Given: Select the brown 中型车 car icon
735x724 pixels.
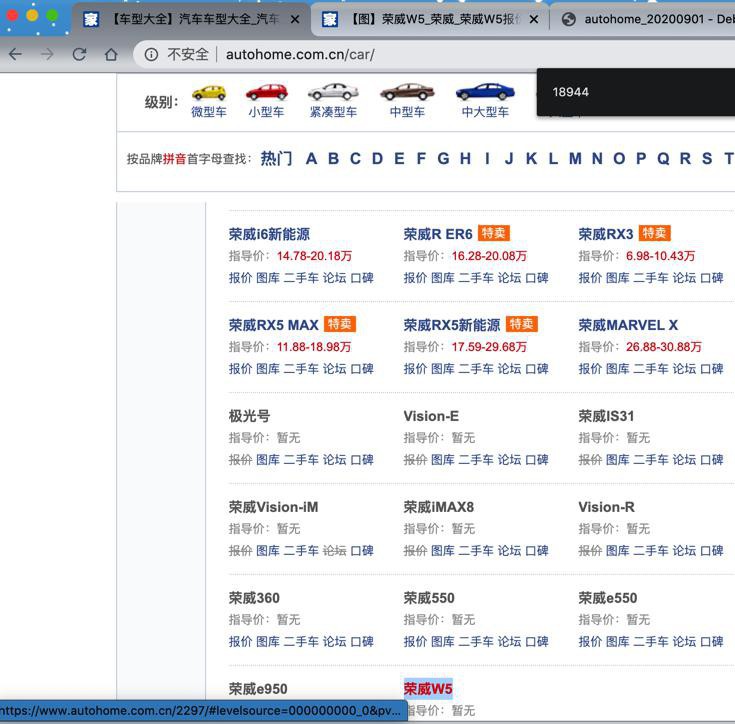Looking at the screenshot, I should [x=407, y=92].
